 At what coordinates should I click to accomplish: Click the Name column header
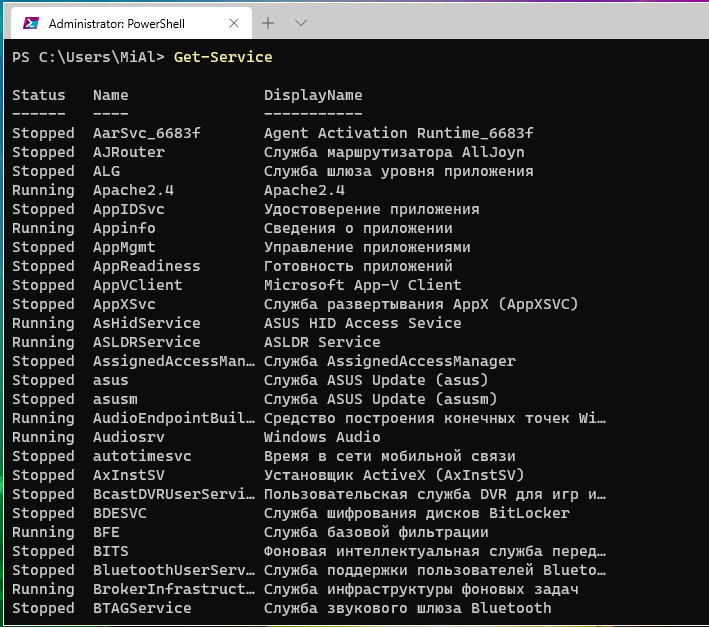pos(111,95)
